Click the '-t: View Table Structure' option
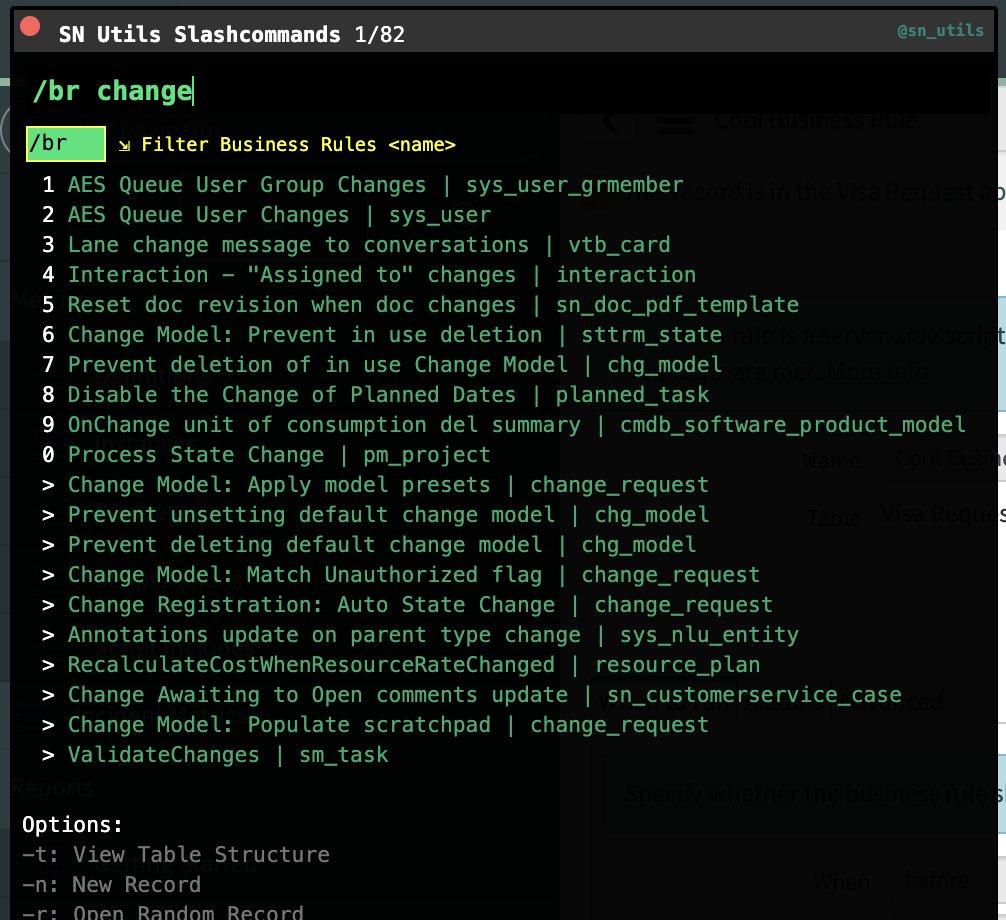Screen dimensions: 1006x920 tap(175, 855)
